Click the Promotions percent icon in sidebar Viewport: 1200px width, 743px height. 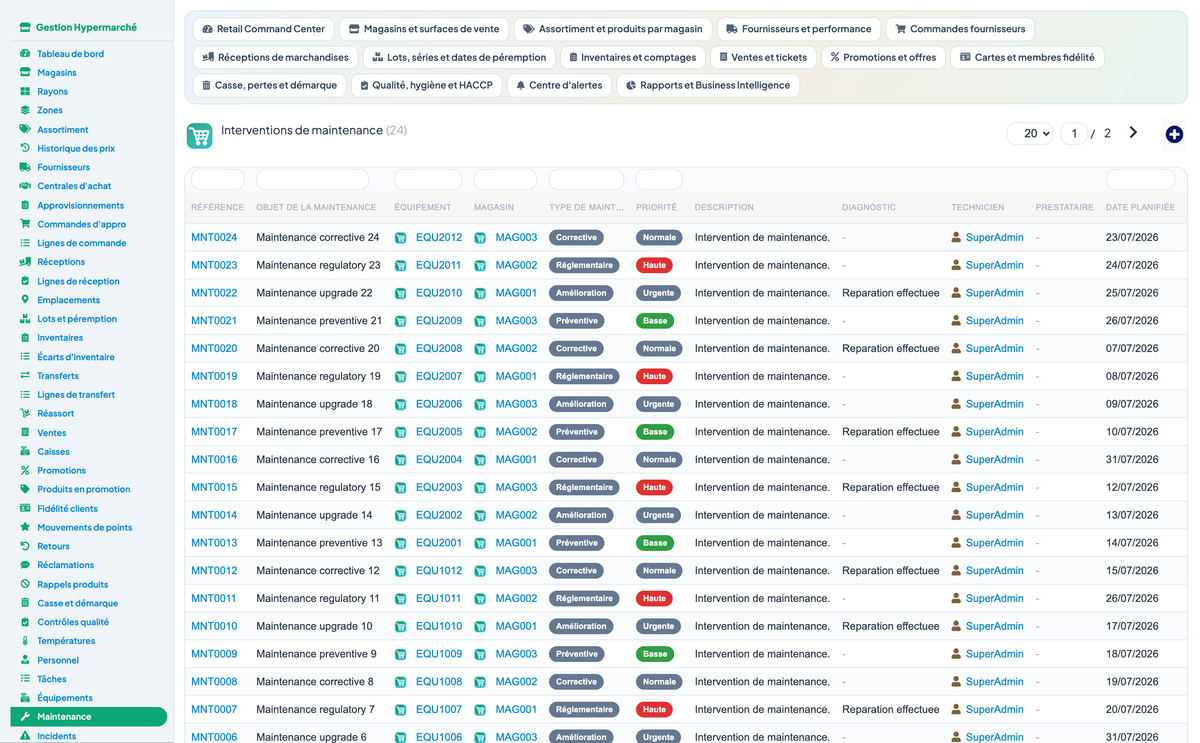[x=25, y=470]
